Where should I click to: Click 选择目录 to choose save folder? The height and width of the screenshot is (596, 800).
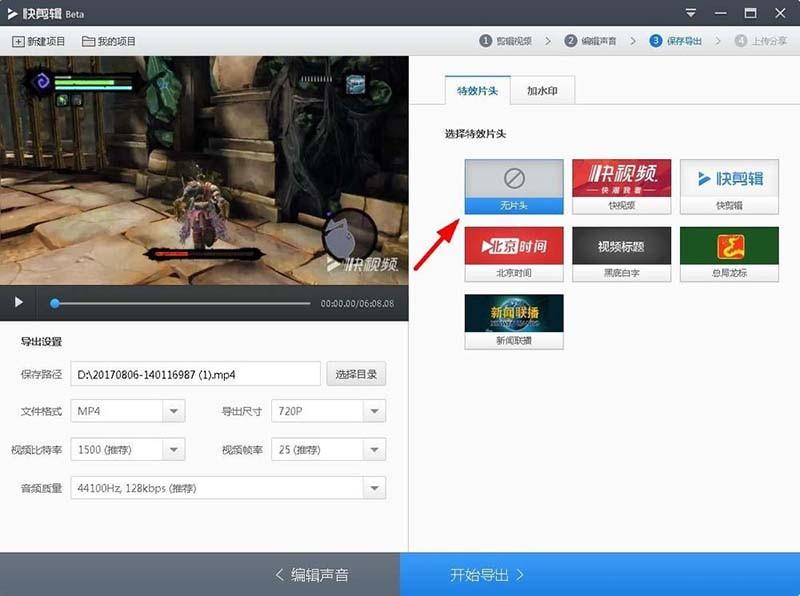click(x=358, y=372)
